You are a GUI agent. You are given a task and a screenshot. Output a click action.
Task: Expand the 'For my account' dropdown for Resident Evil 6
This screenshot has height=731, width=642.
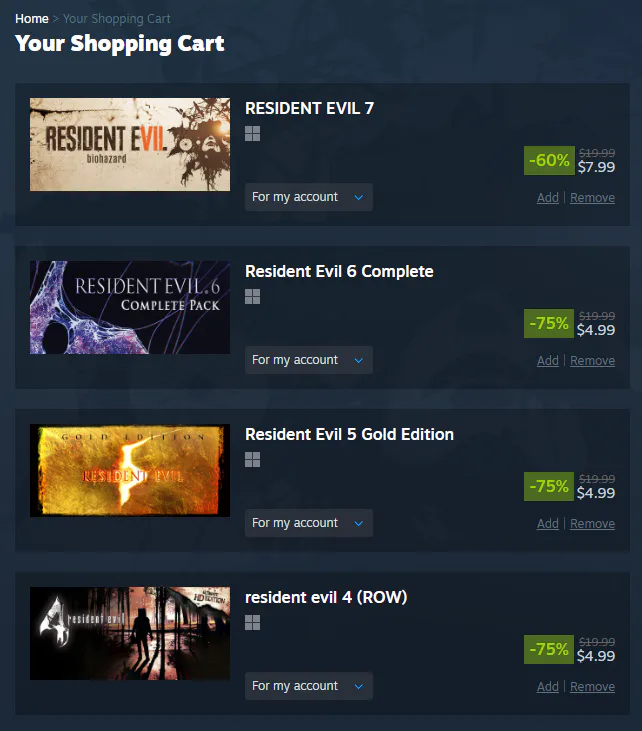click(x=309, y=360)
